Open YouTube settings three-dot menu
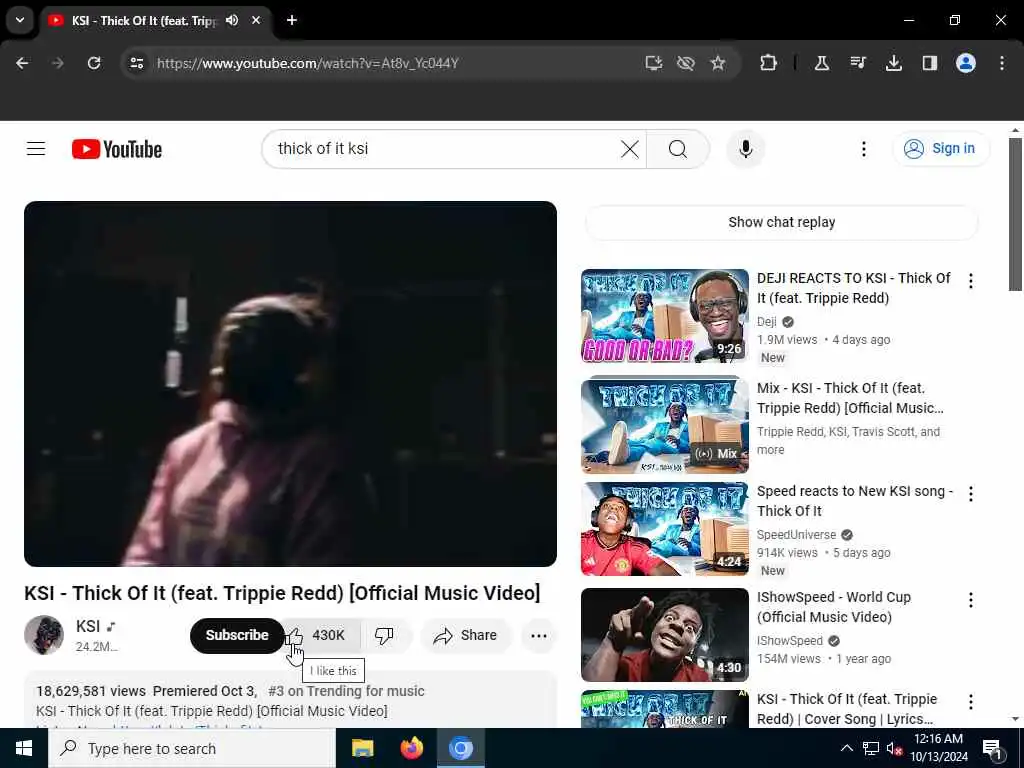Screen dimensions: 1024x768 863,149
